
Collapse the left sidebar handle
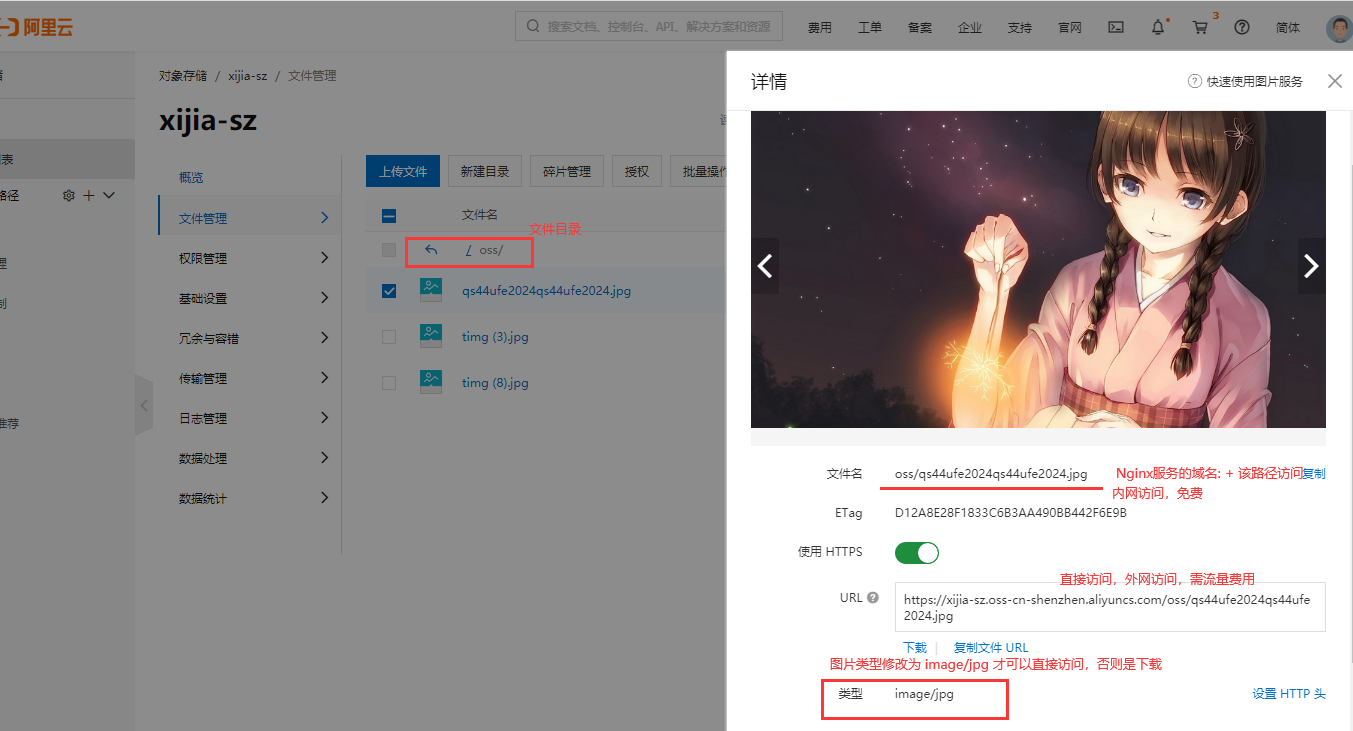pyautogui.click(x=144, y=405)
